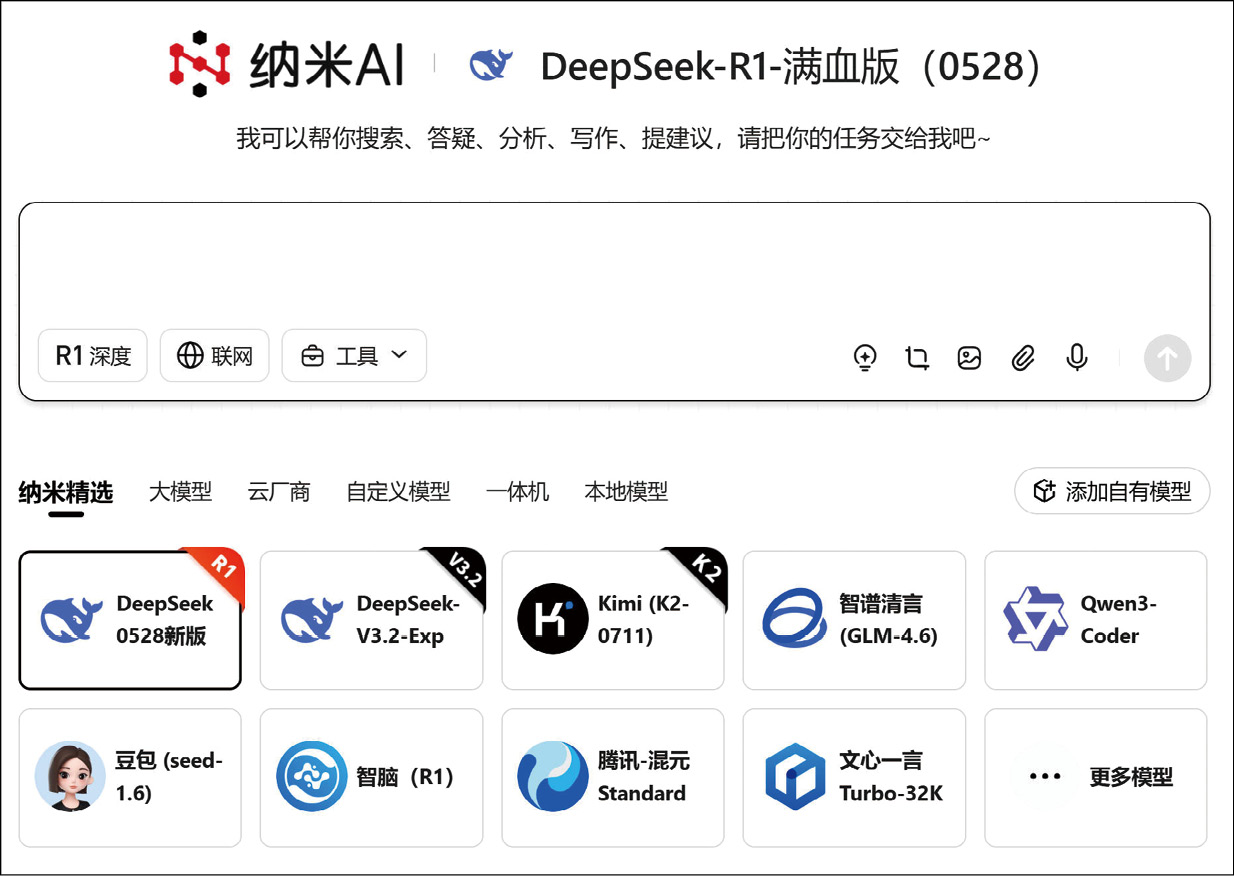
Task: Click the paperclip attachment icon
Action: click(1022, 357)
